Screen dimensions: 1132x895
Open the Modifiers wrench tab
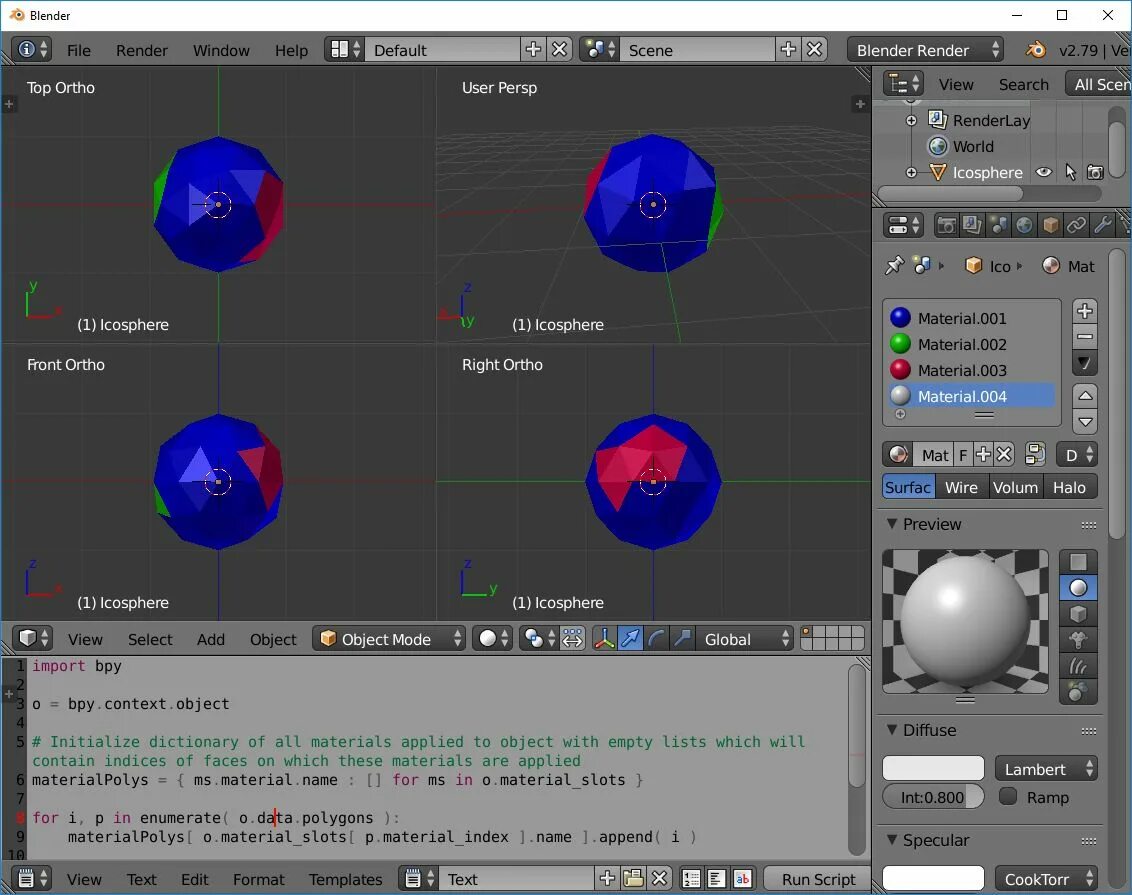(x=1102, y=226)
